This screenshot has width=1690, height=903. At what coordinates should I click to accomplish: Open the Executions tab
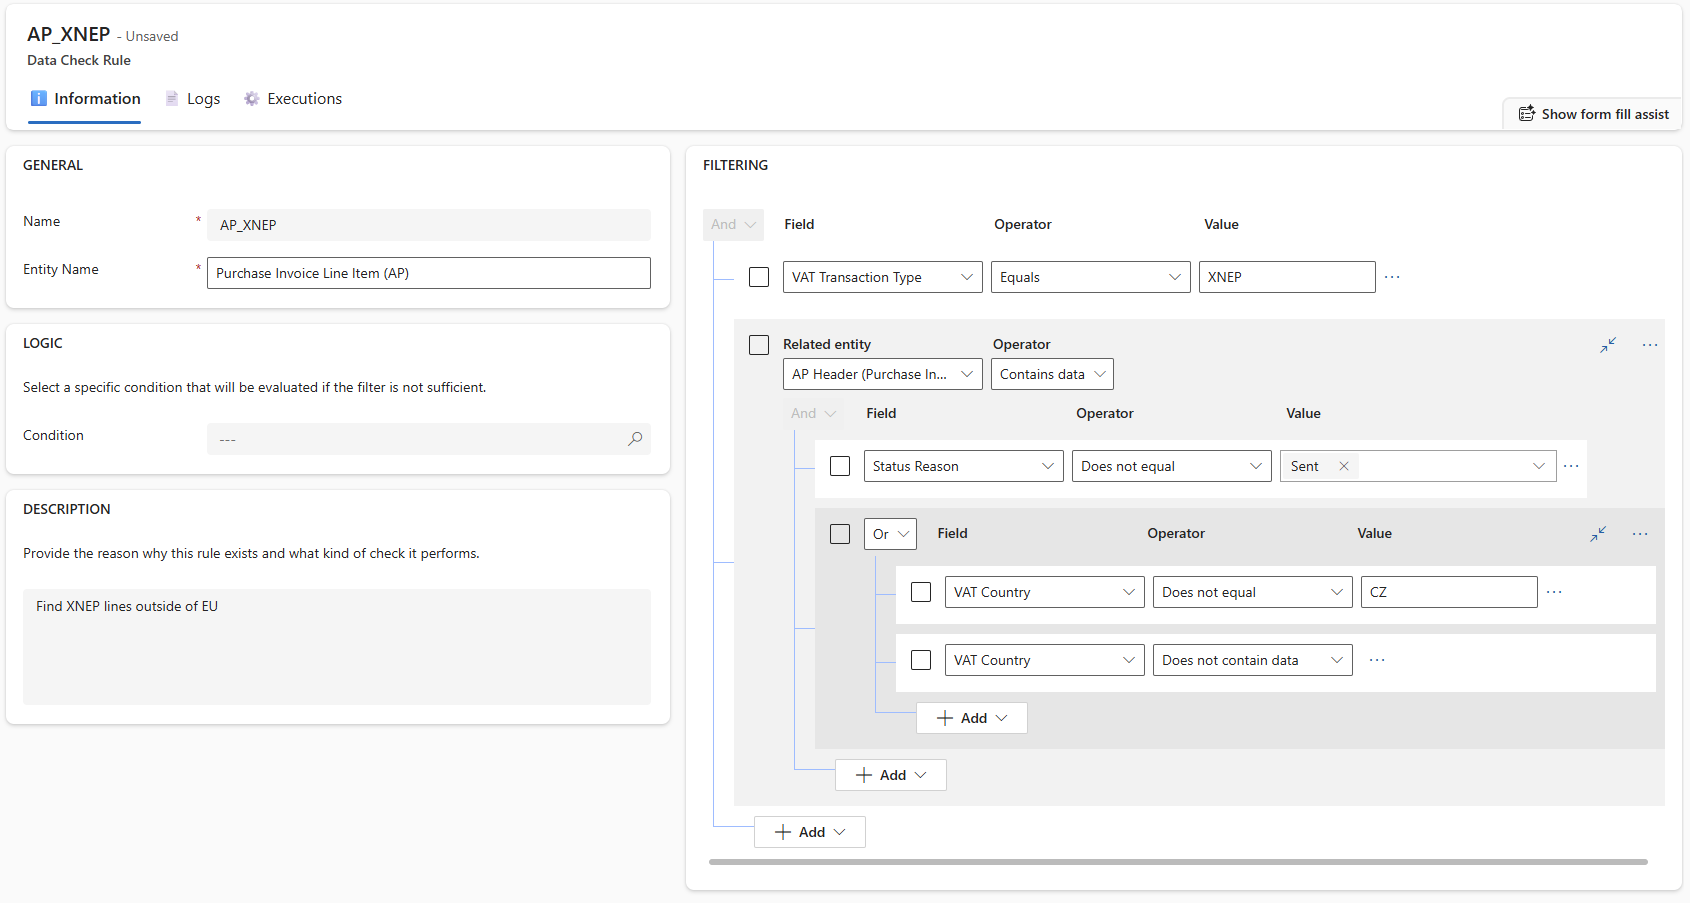pos(293,99)
